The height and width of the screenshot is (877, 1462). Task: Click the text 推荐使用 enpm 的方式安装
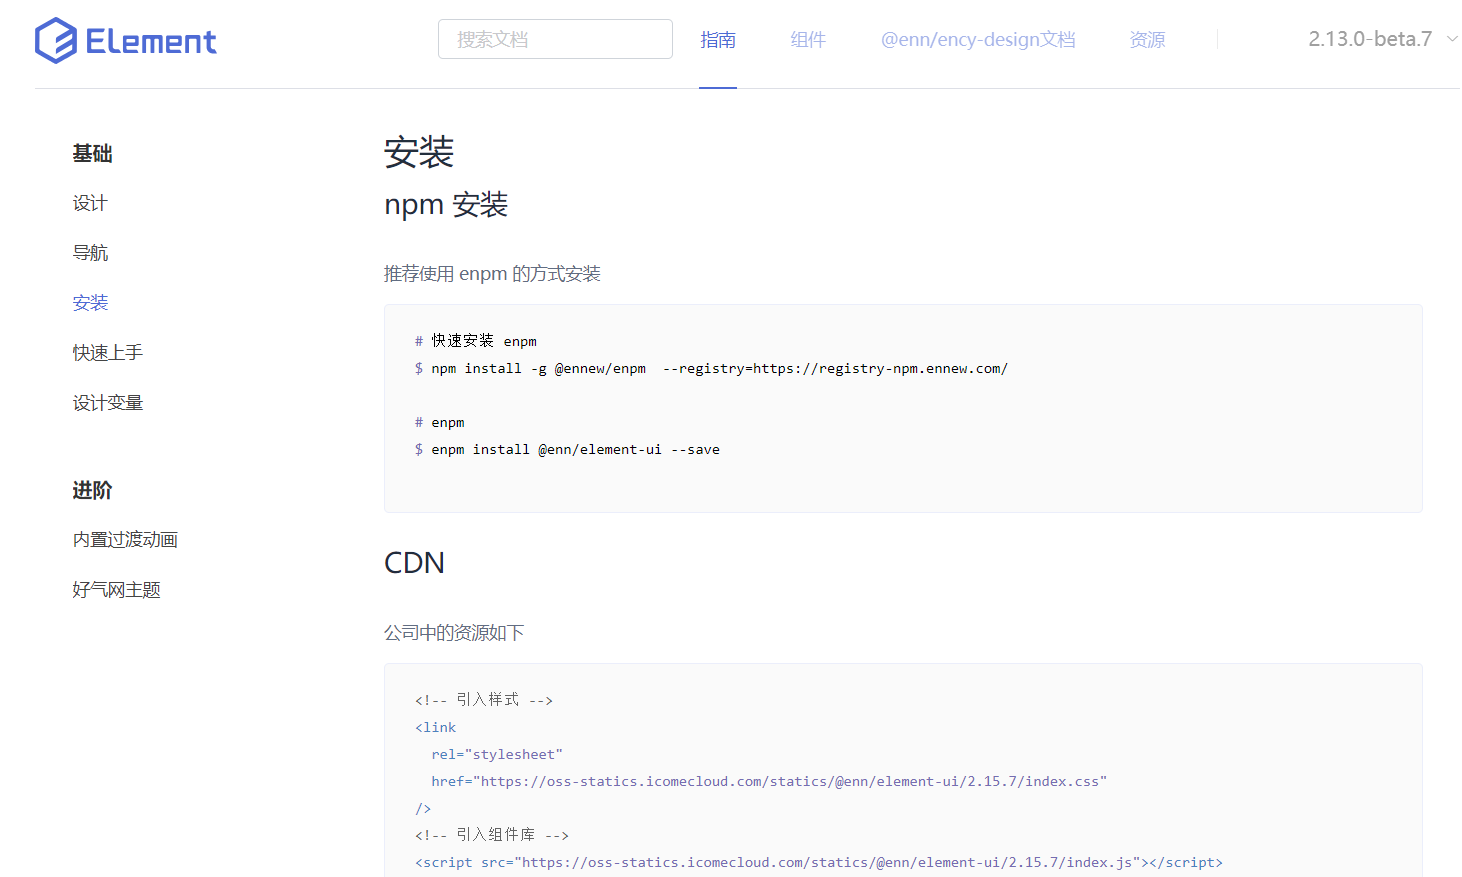[x=492, y=274]
